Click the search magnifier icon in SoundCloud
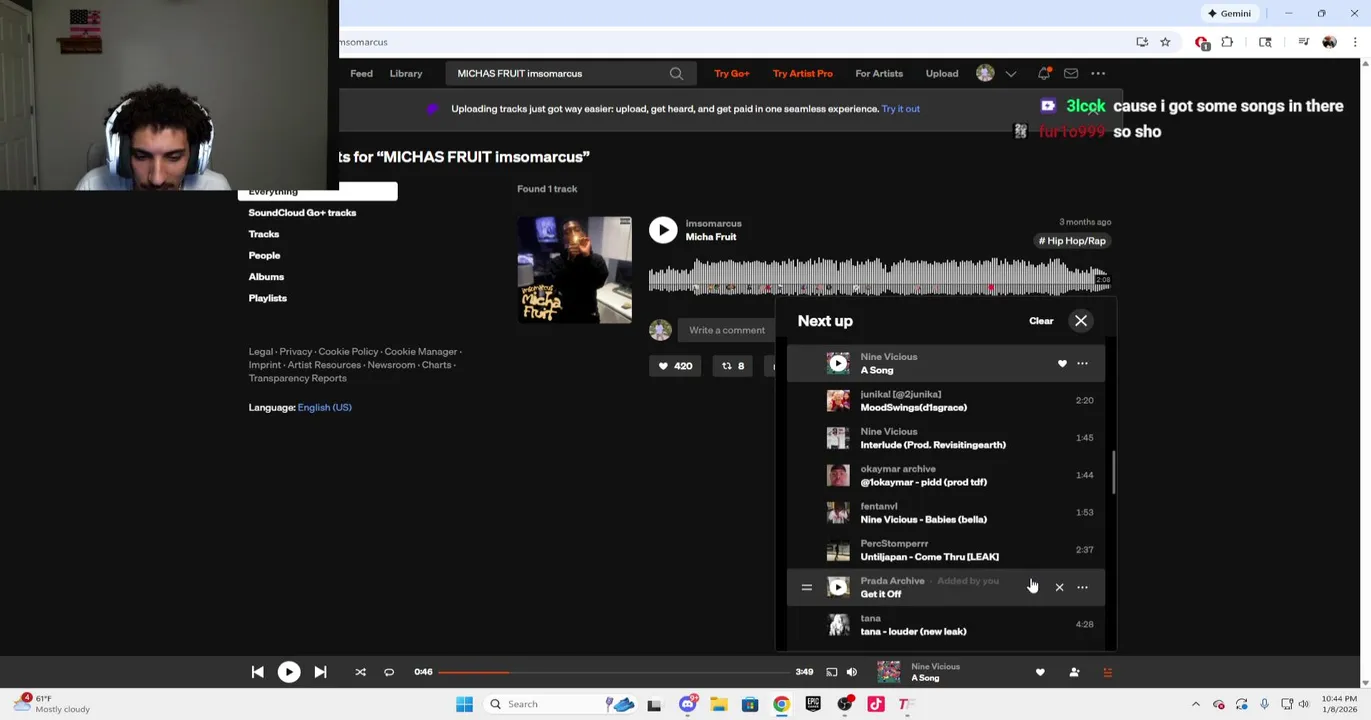 [676, 73]
